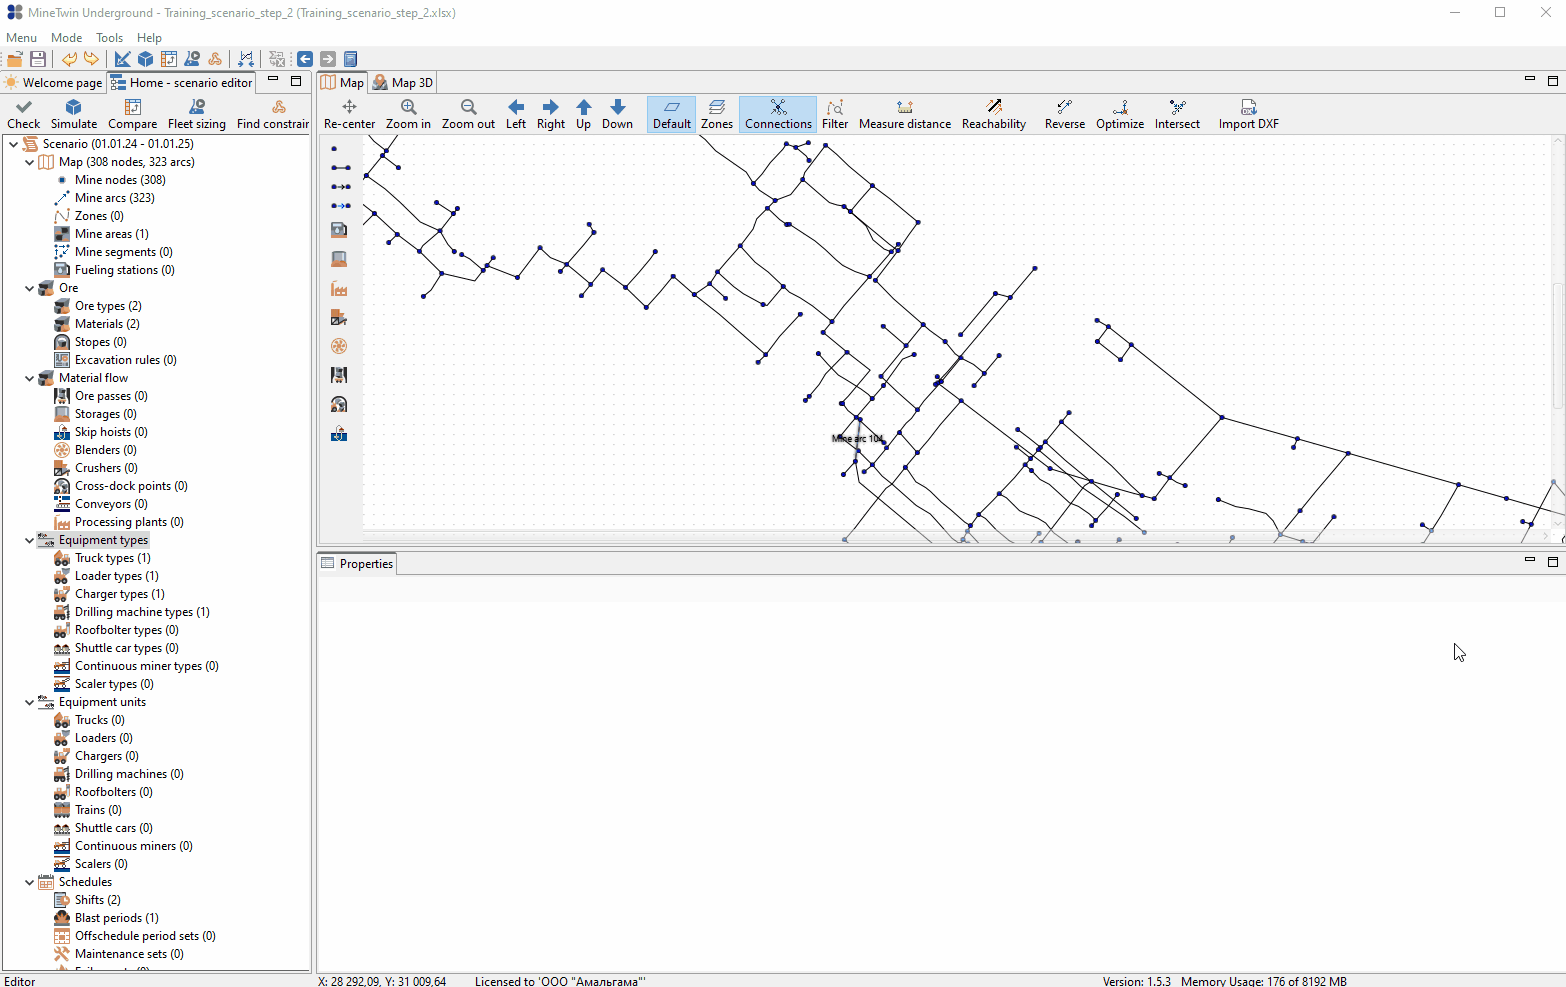1566x987 pixels.
Task: Switch to the Map 3D tab
Action: [x=402, y=83]
